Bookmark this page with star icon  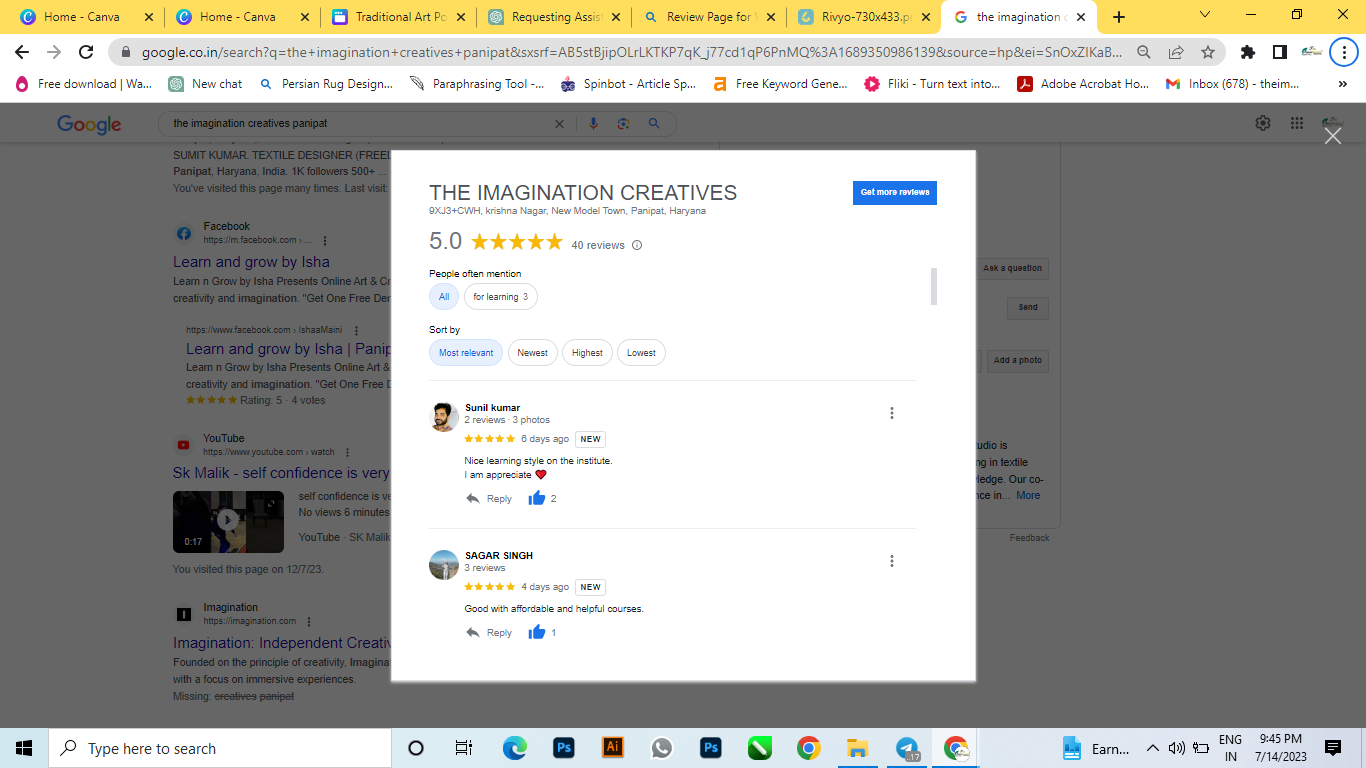pos(1208,52)
